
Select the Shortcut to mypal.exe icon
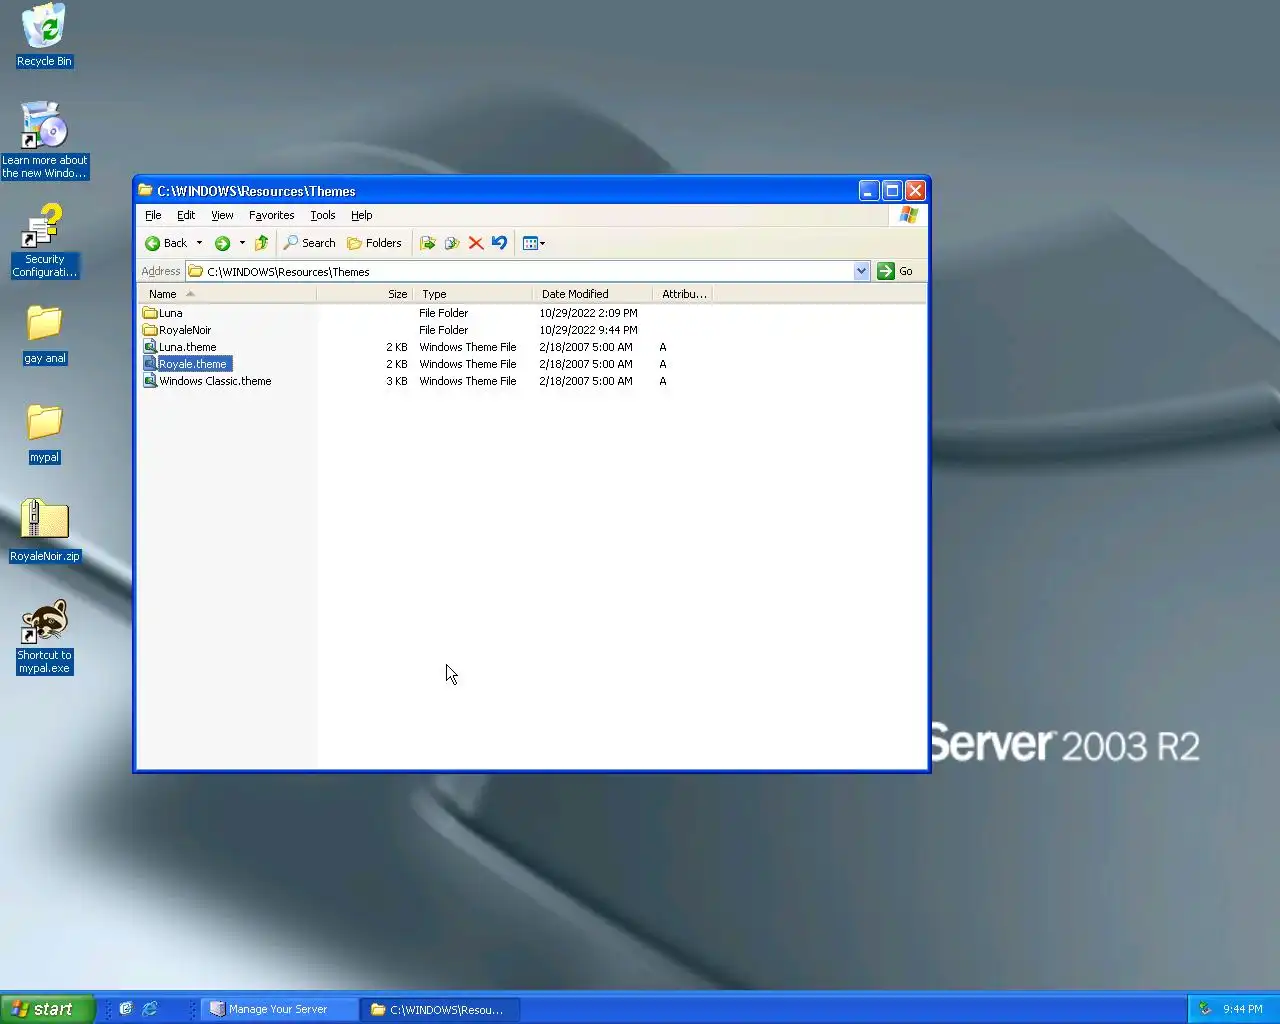pyautogui.click(x=44, y=637)
